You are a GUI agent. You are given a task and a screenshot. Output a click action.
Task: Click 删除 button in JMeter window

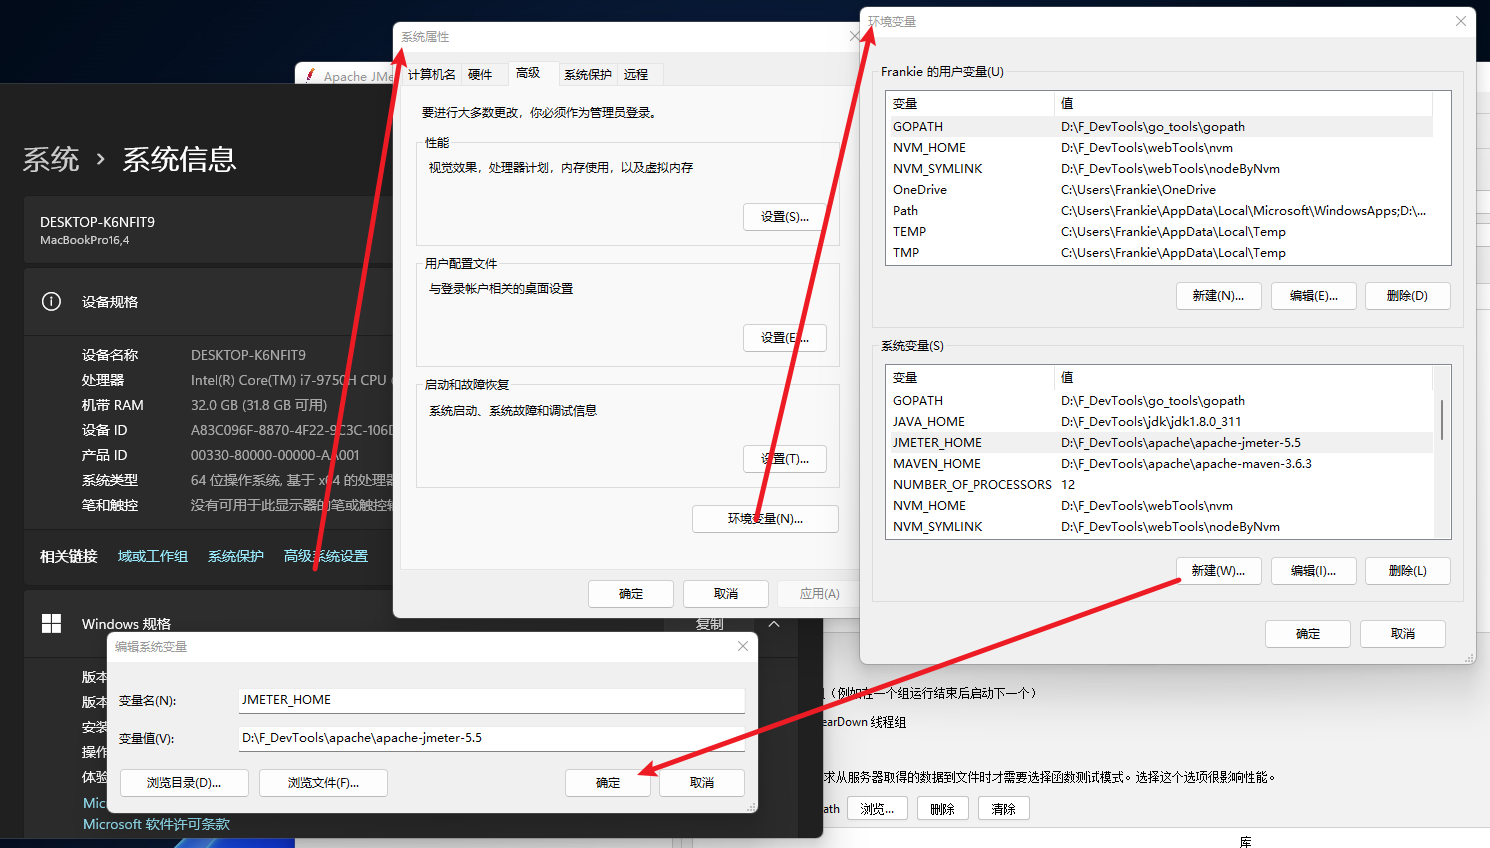pyautogui.click(x=942, y=809)
